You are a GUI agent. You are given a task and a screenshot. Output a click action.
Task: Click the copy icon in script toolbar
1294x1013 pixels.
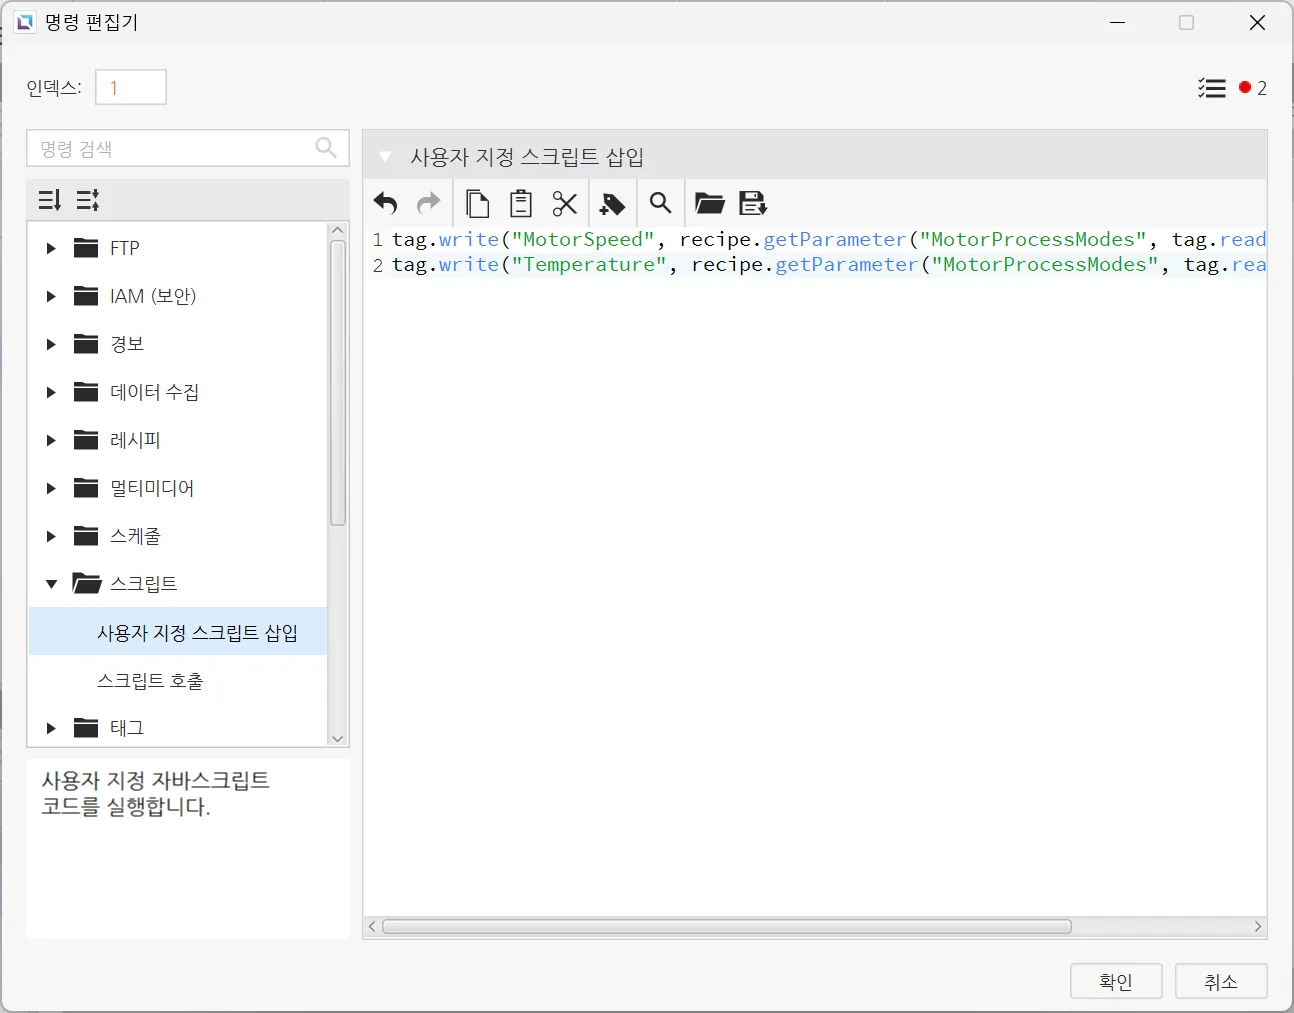tap(478, 204)
